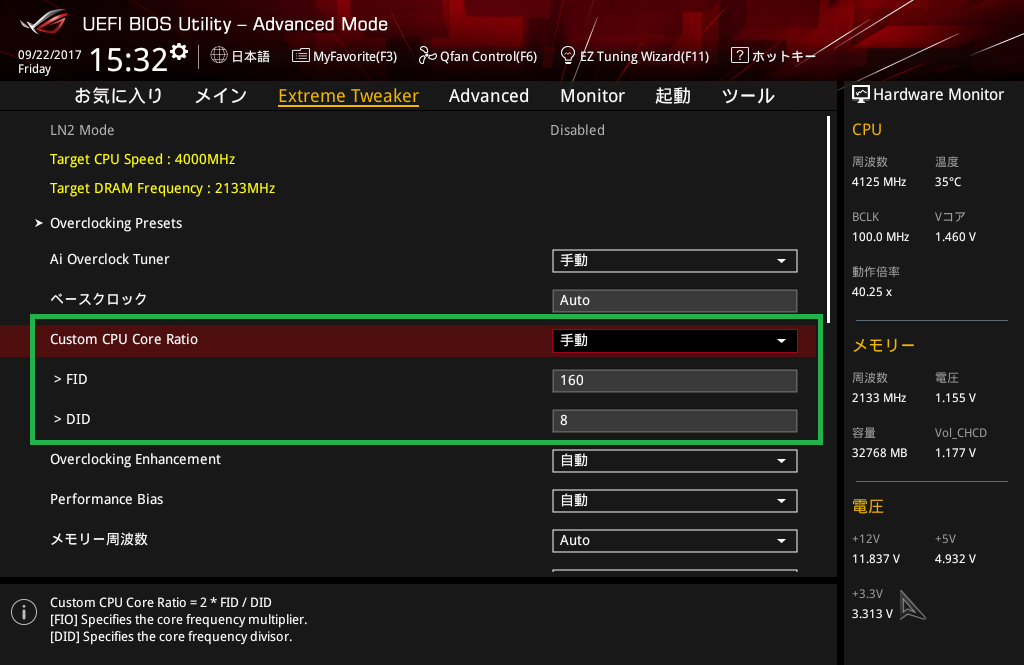The image size is (1024, 665).
Task: Expand the Overclocking Presets submenu
Action: pos(116,223)
